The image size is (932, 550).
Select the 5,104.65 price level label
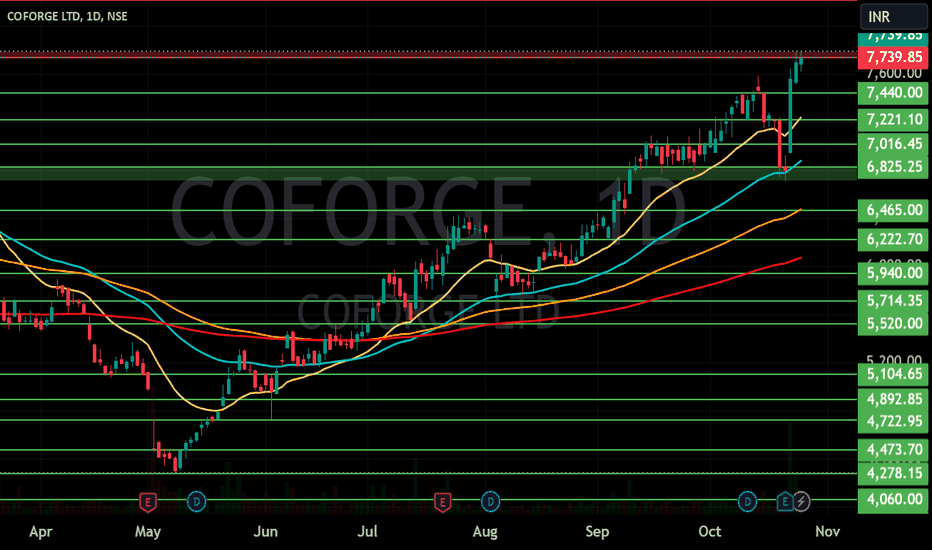tap(893, 374)
